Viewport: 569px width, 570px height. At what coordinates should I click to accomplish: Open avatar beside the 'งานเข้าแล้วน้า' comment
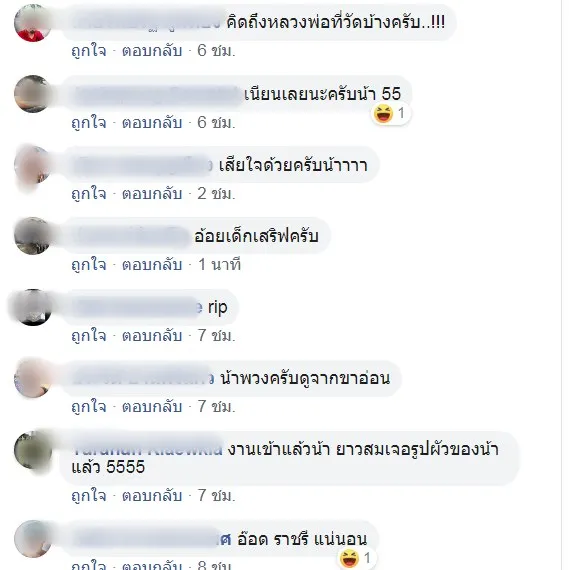point(32,450)
